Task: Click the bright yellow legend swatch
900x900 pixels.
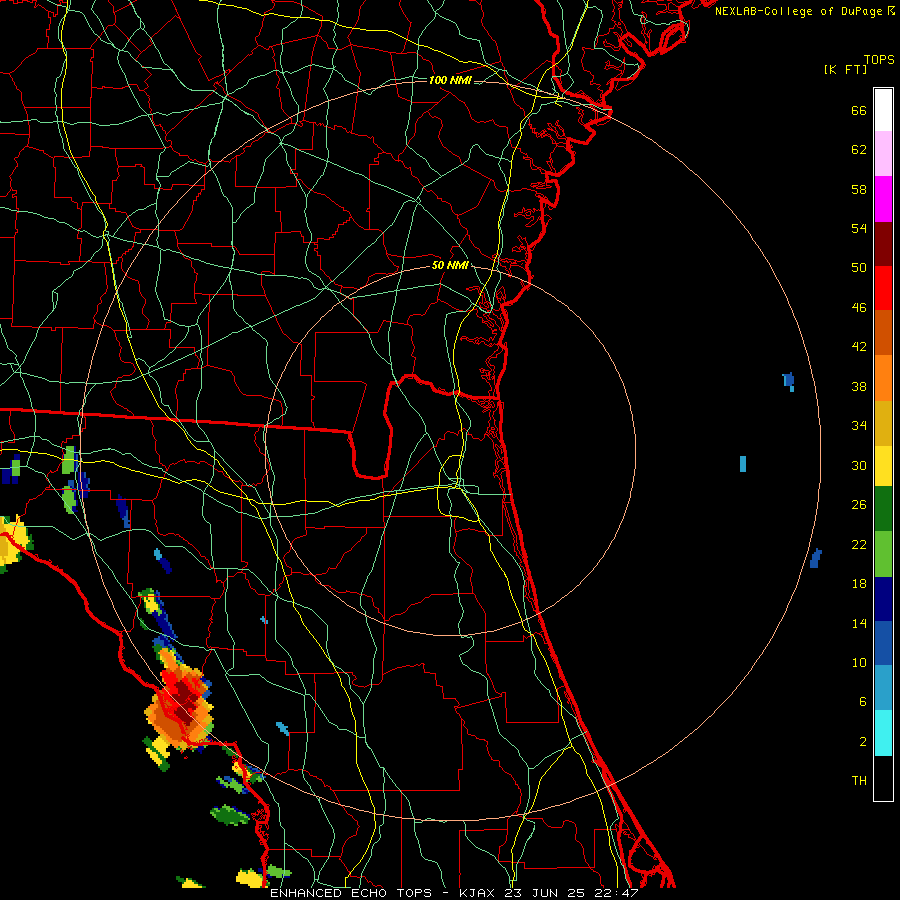Action: [x=883, y=466]
